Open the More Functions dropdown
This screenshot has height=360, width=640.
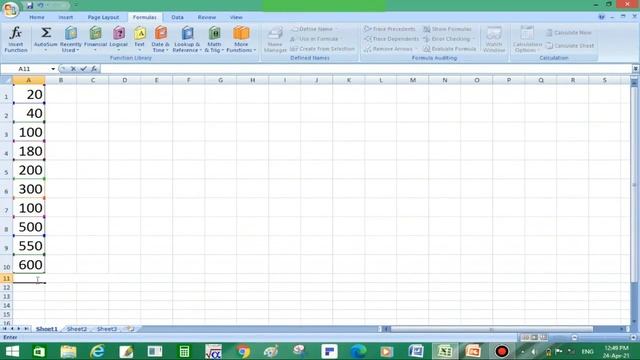[241, 39]
